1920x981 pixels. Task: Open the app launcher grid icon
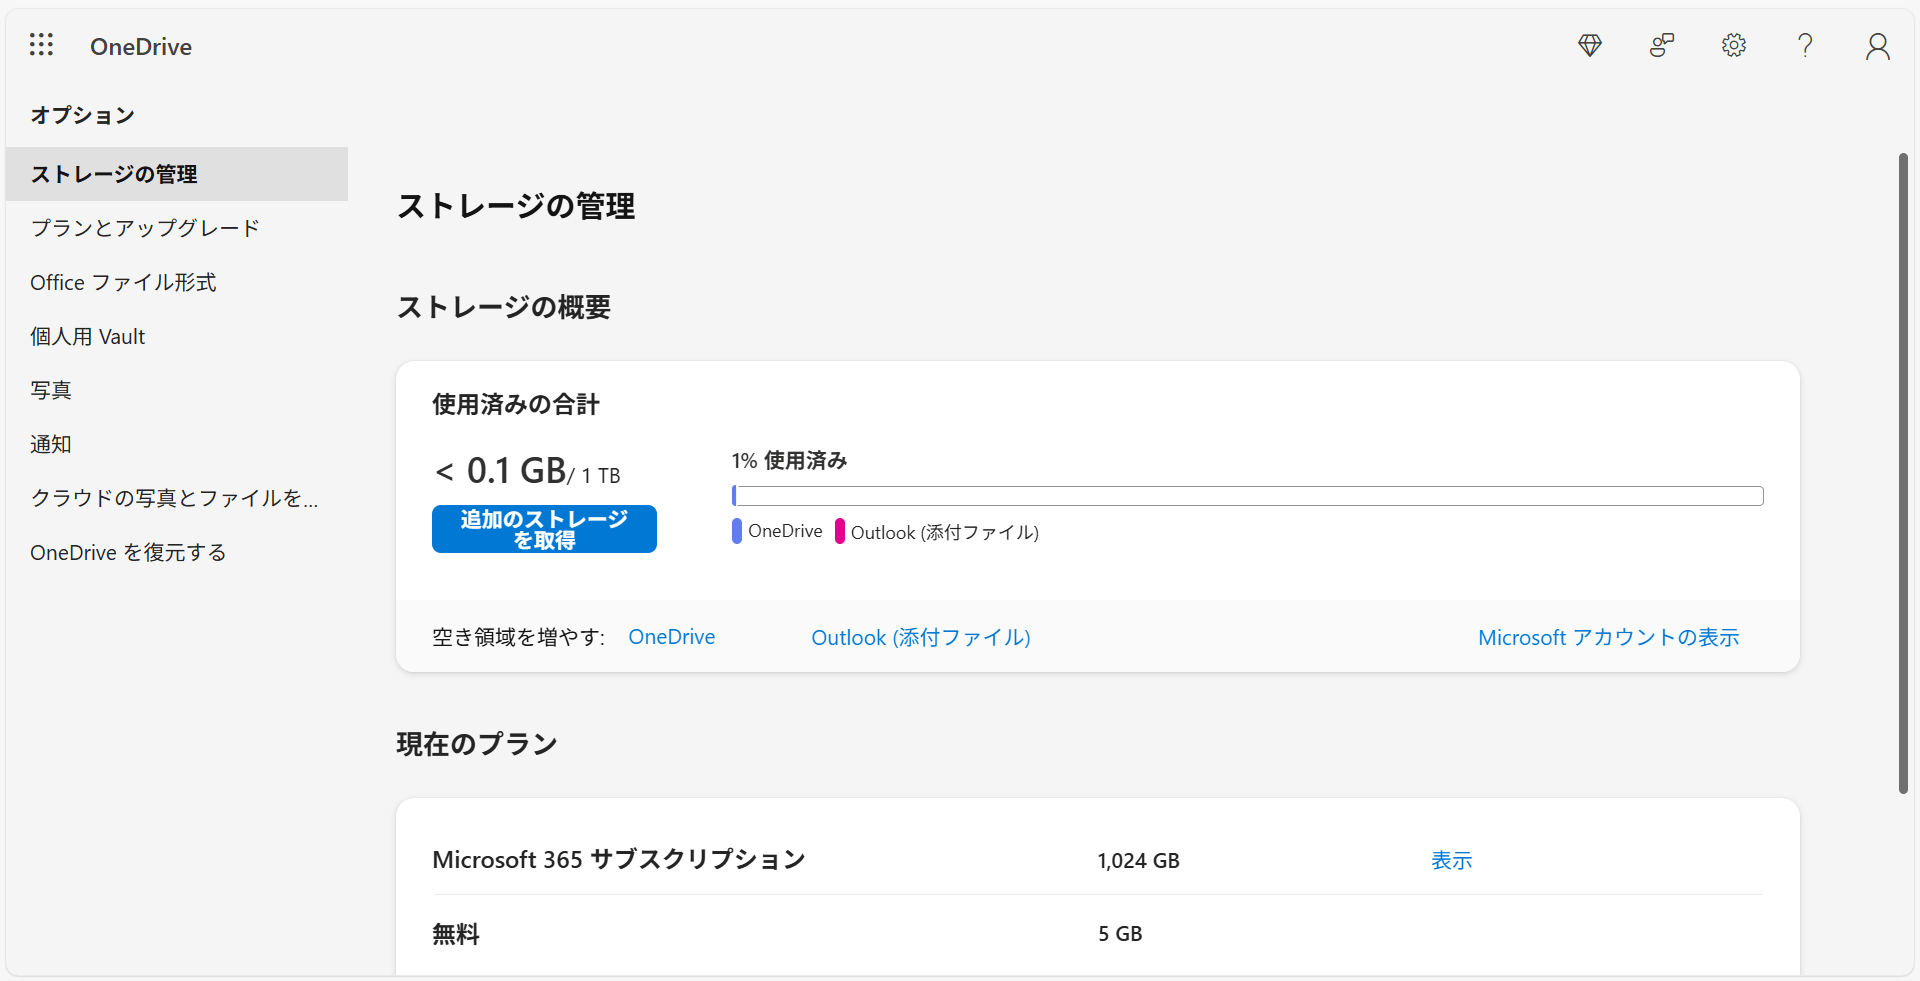point(41,45)
